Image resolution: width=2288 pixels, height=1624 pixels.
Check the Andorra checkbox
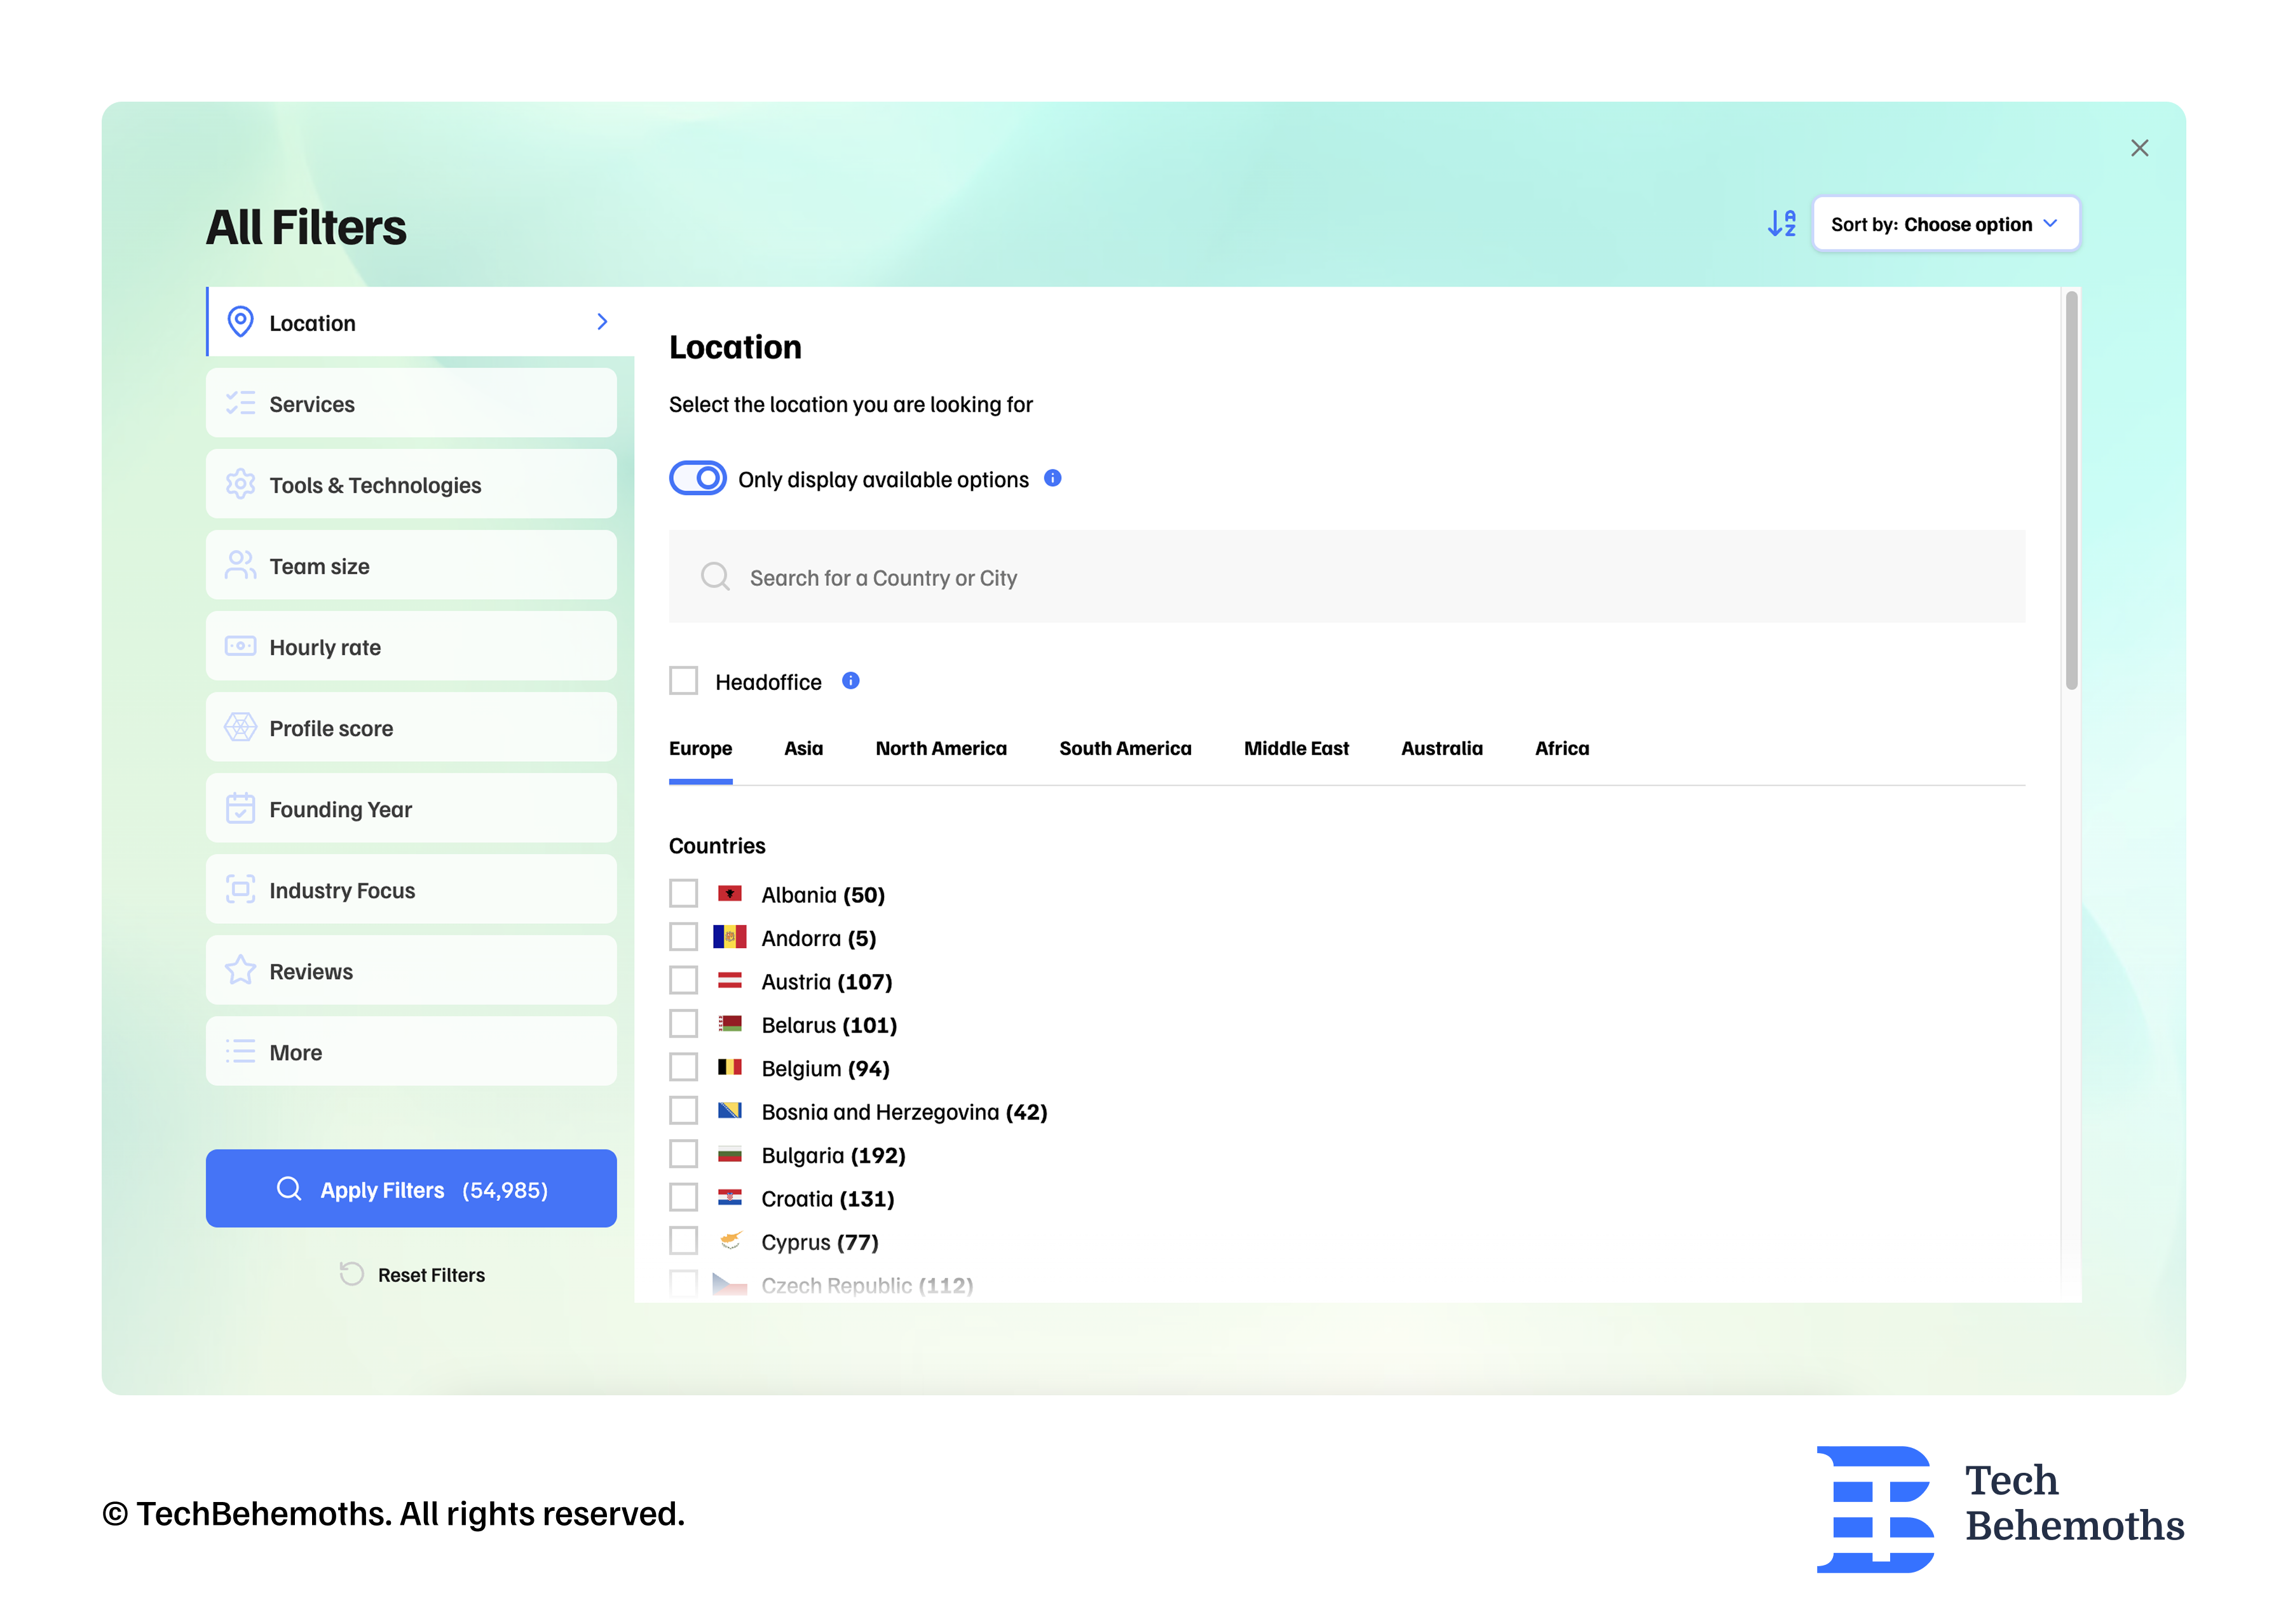(684, 937)
